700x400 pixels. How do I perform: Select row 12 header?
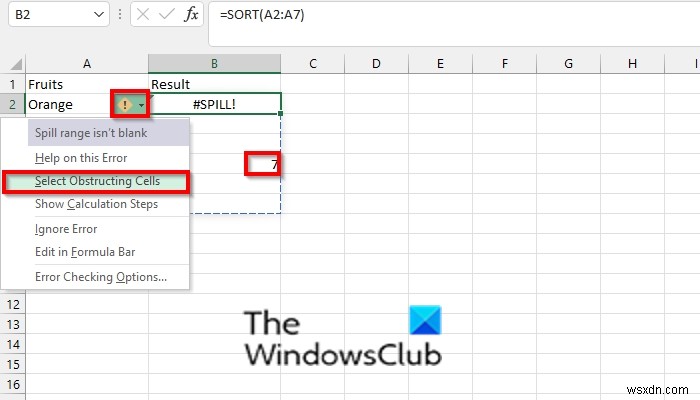tap(13, 305)
